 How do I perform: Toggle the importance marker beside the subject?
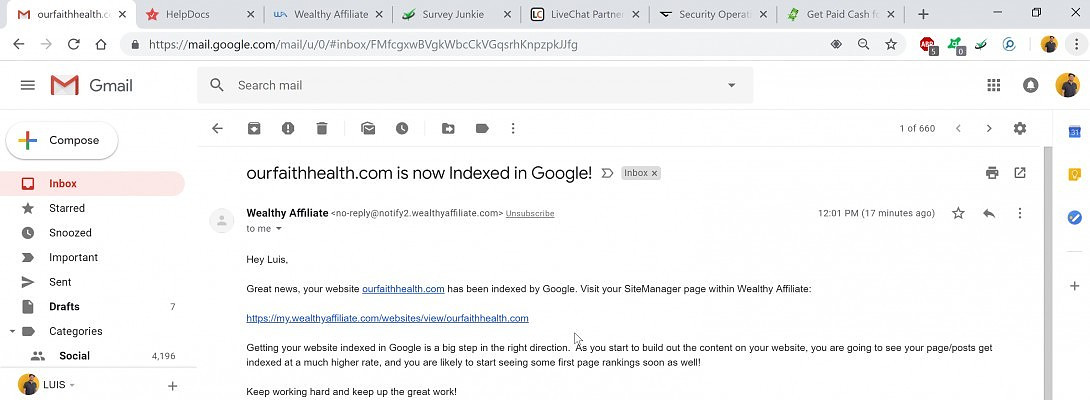coord(607,173)
